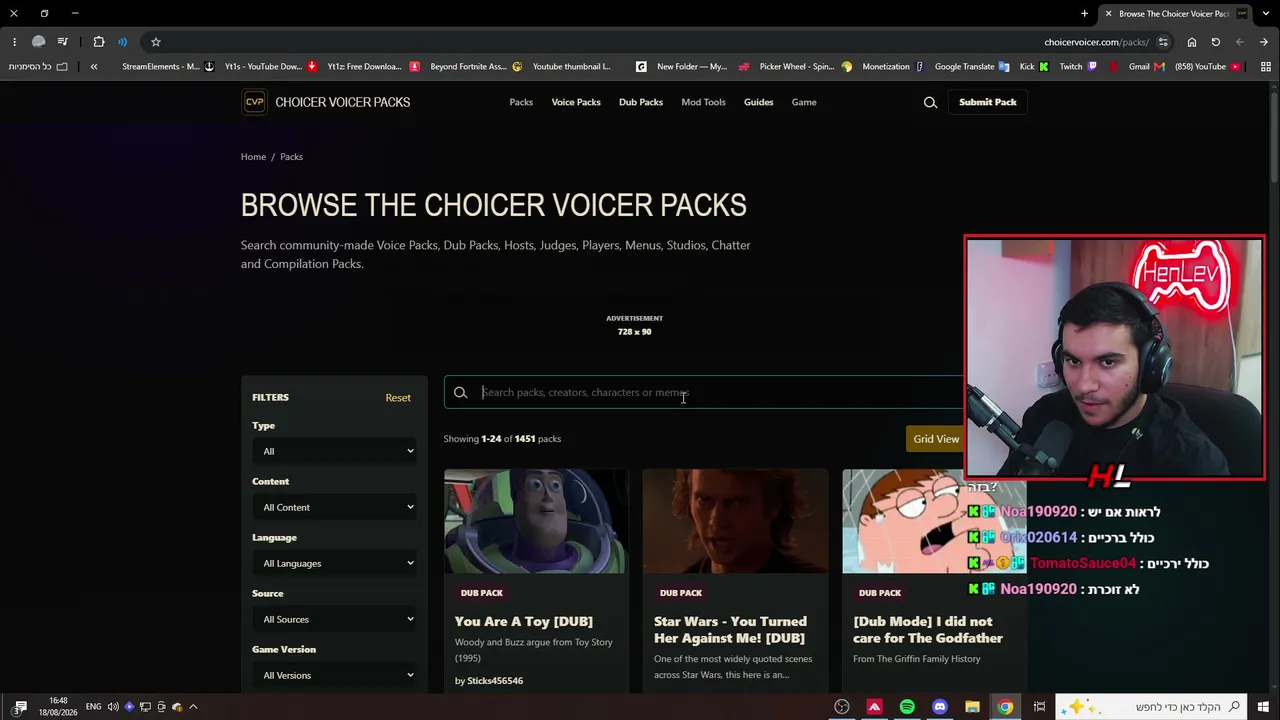Expand the bookmarks bar overflow chevron
Image resolution: width=1280 pixels, height=720 pixels.
click(x=94, y=67)
